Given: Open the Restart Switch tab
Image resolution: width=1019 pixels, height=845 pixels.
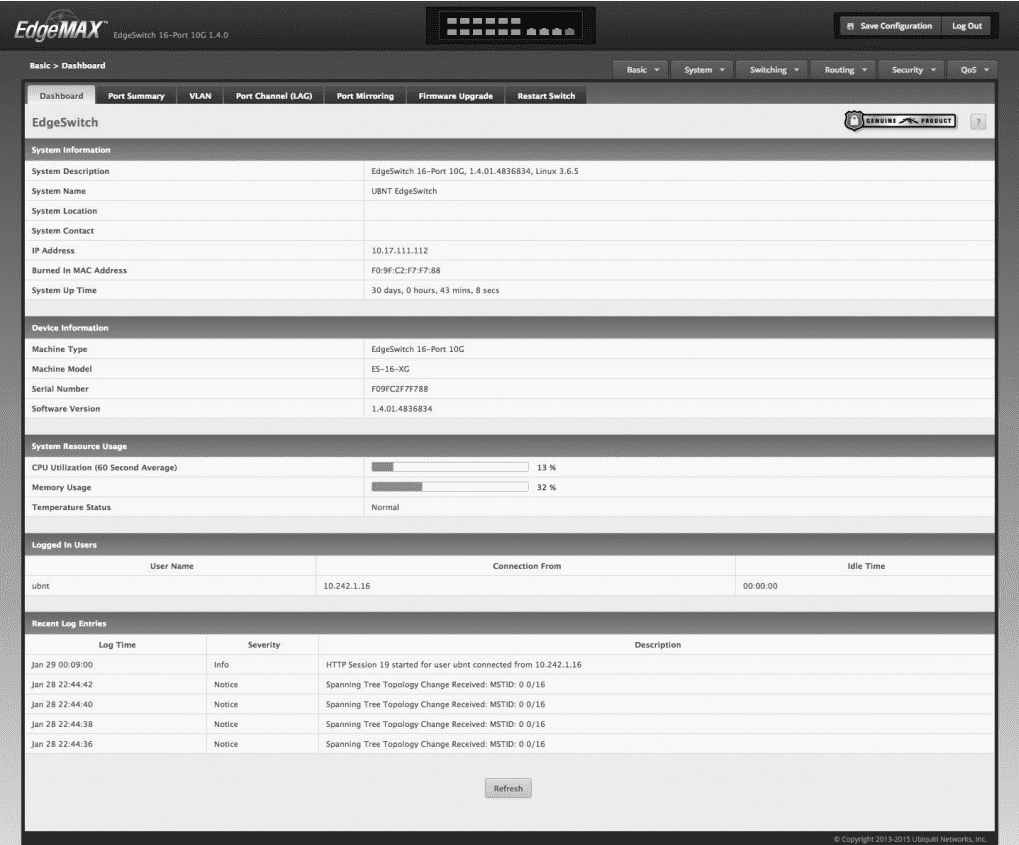Looking at the screenshot, I should coord(546,96).
